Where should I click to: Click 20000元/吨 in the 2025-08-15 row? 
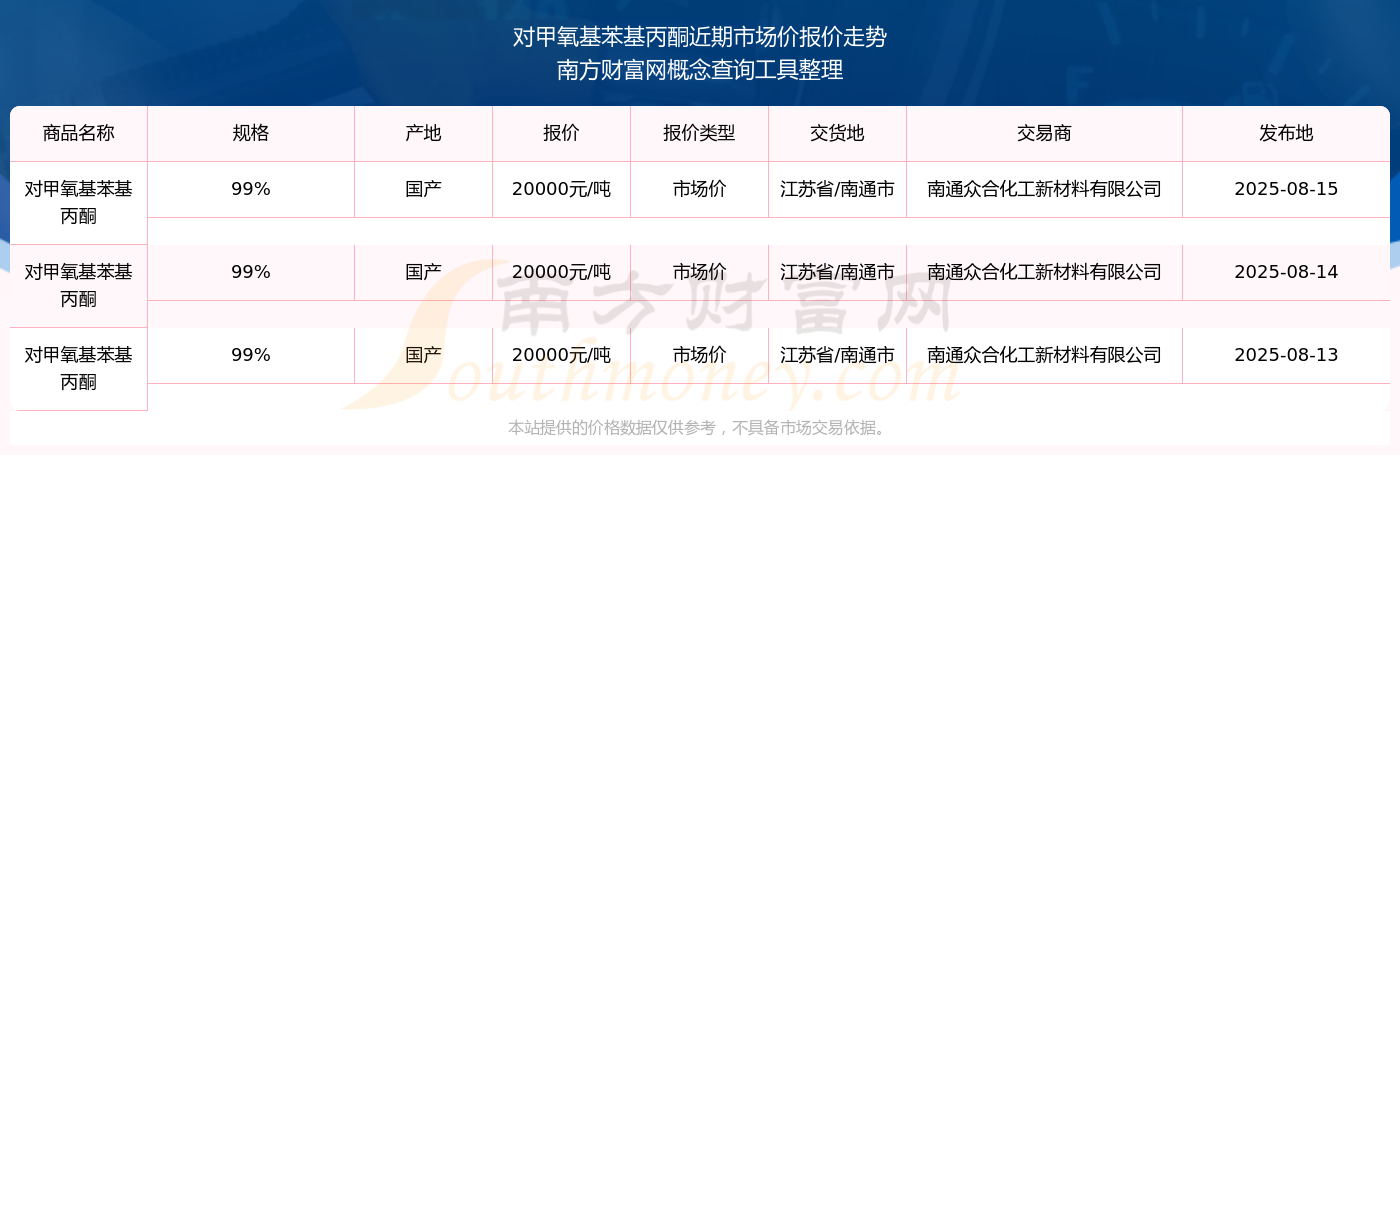(x=562, y=189)
